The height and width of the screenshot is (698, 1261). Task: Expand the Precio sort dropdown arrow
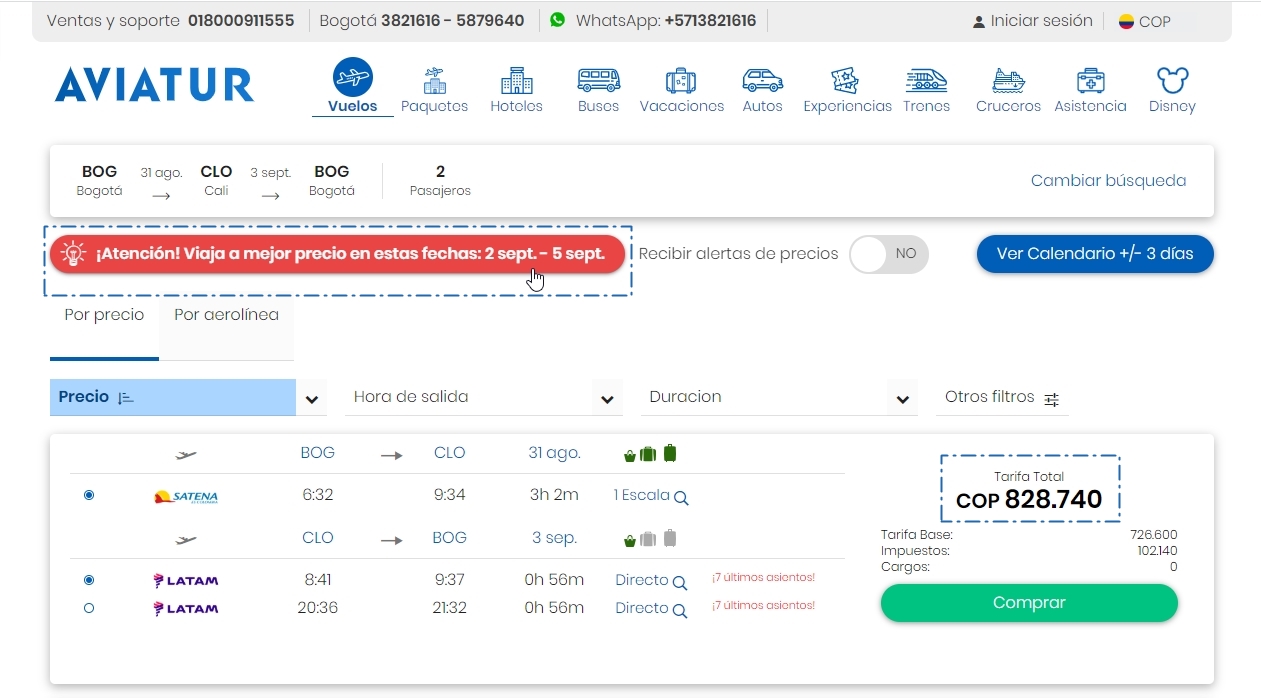tap(312, 399)
